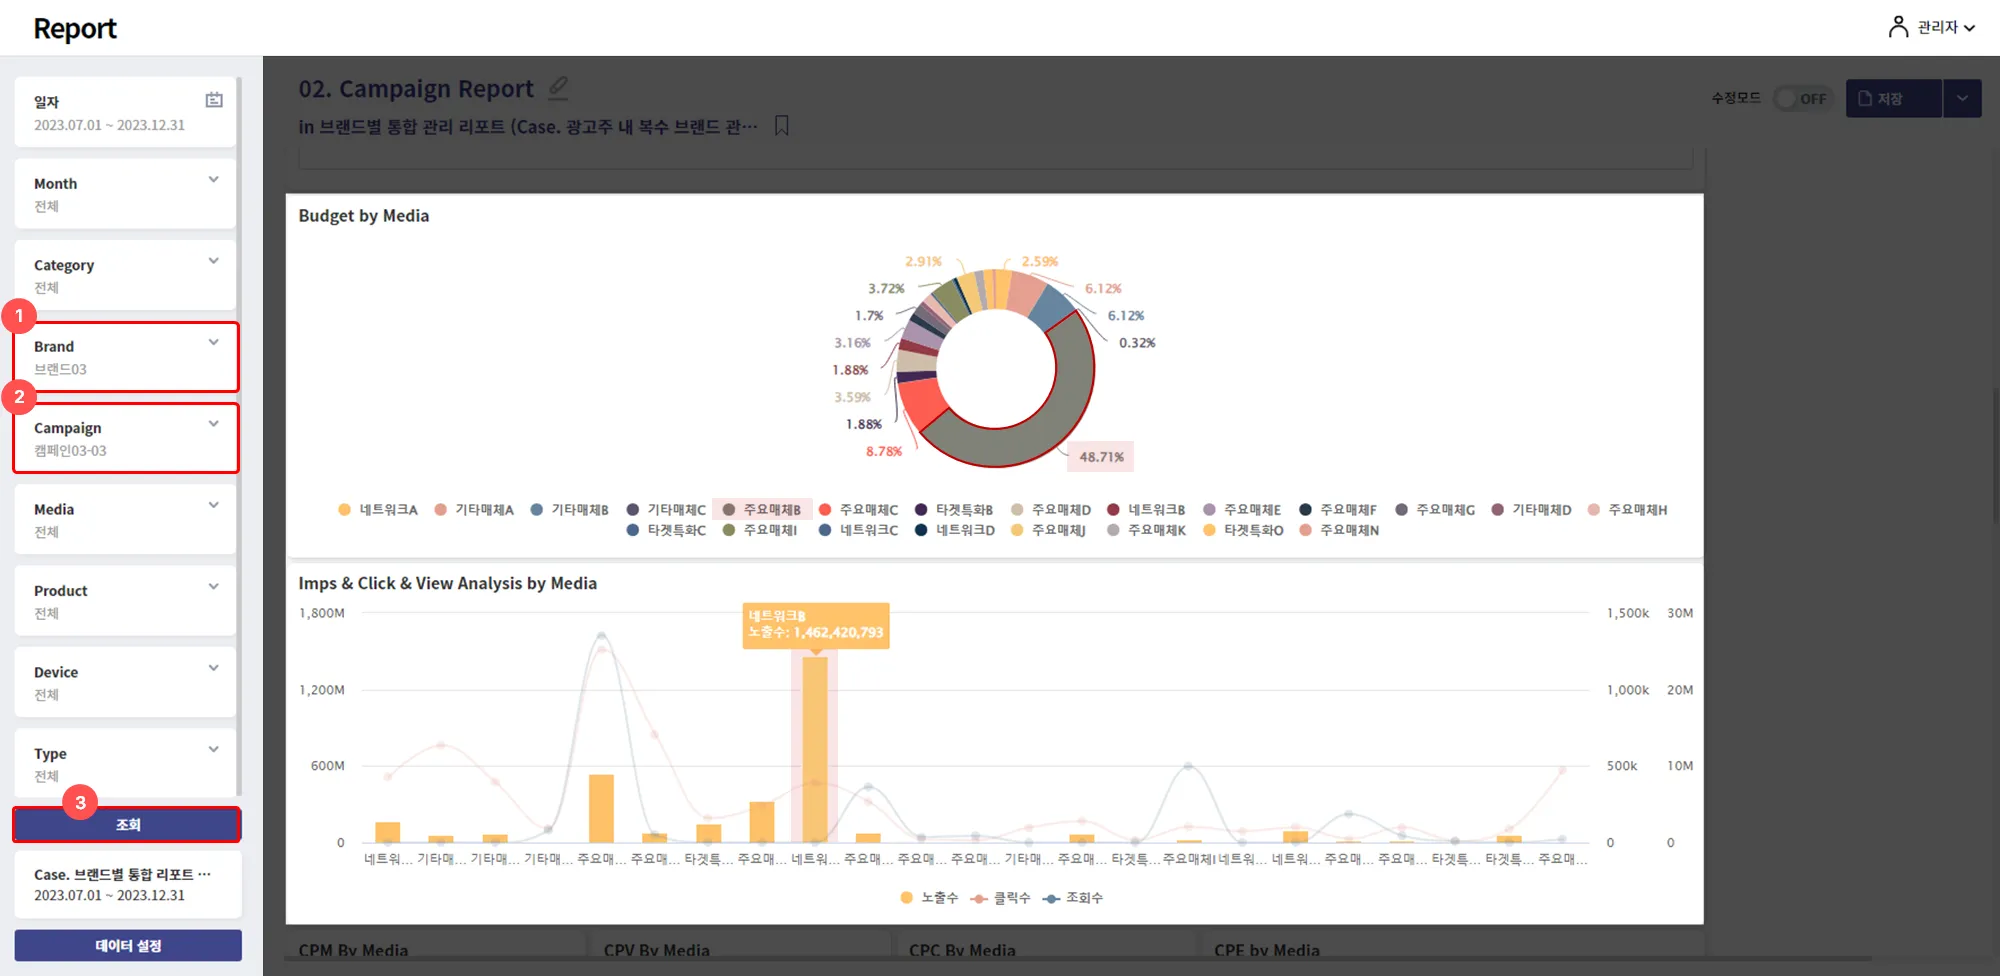Toggle 타겟특화B legend entry

pos(954,510)
